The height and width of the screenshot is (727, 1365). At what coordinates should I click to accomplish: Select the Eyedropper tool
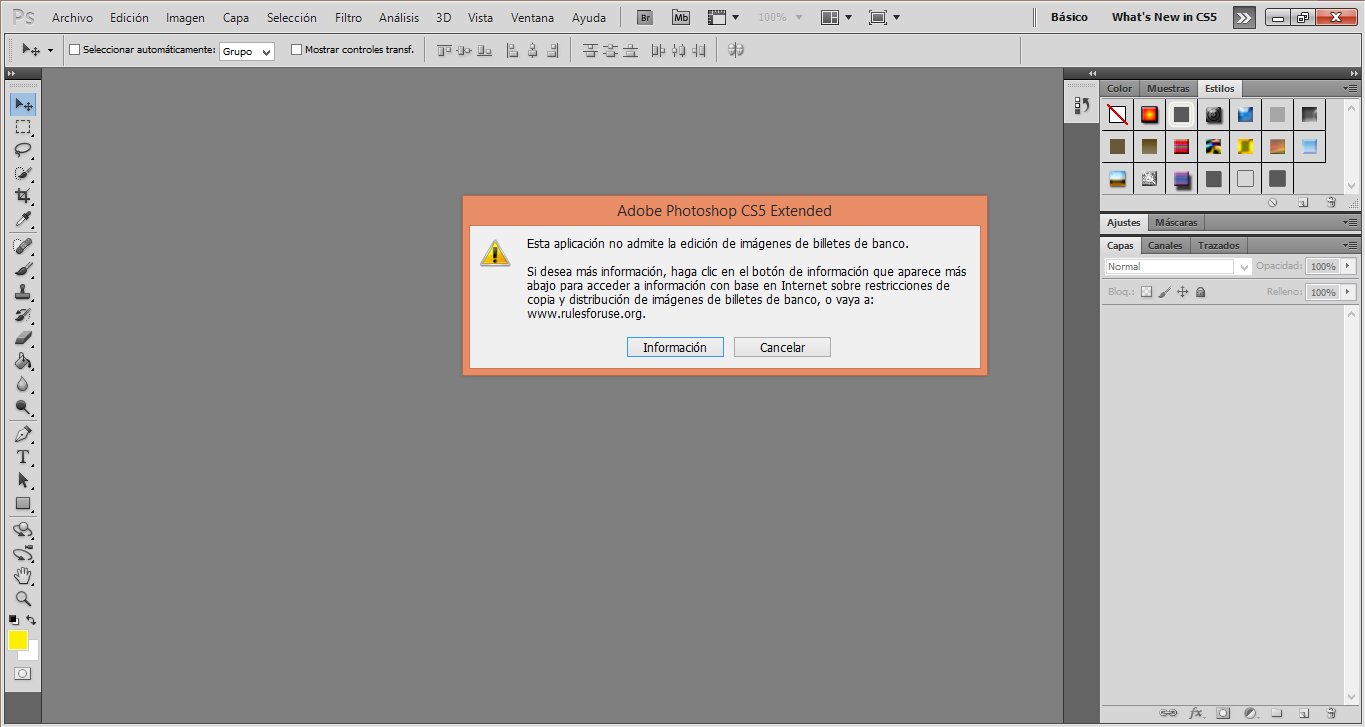point(22,220)
